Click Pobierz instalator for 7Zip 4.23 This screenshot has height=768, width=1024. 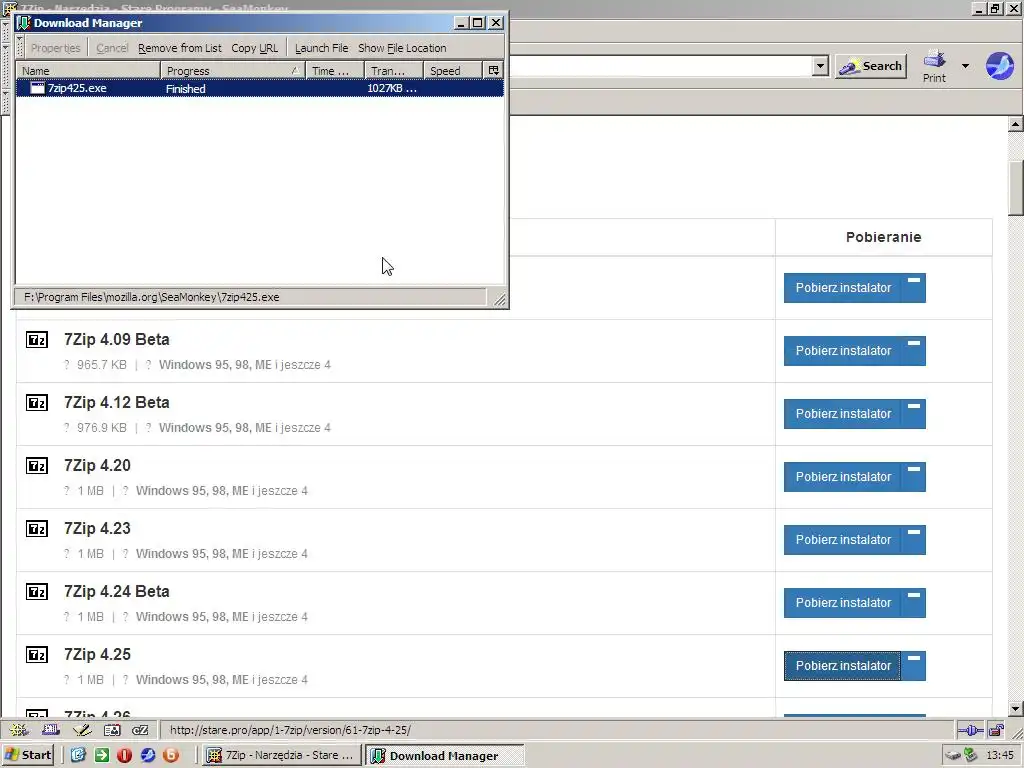tap(842, 540)
